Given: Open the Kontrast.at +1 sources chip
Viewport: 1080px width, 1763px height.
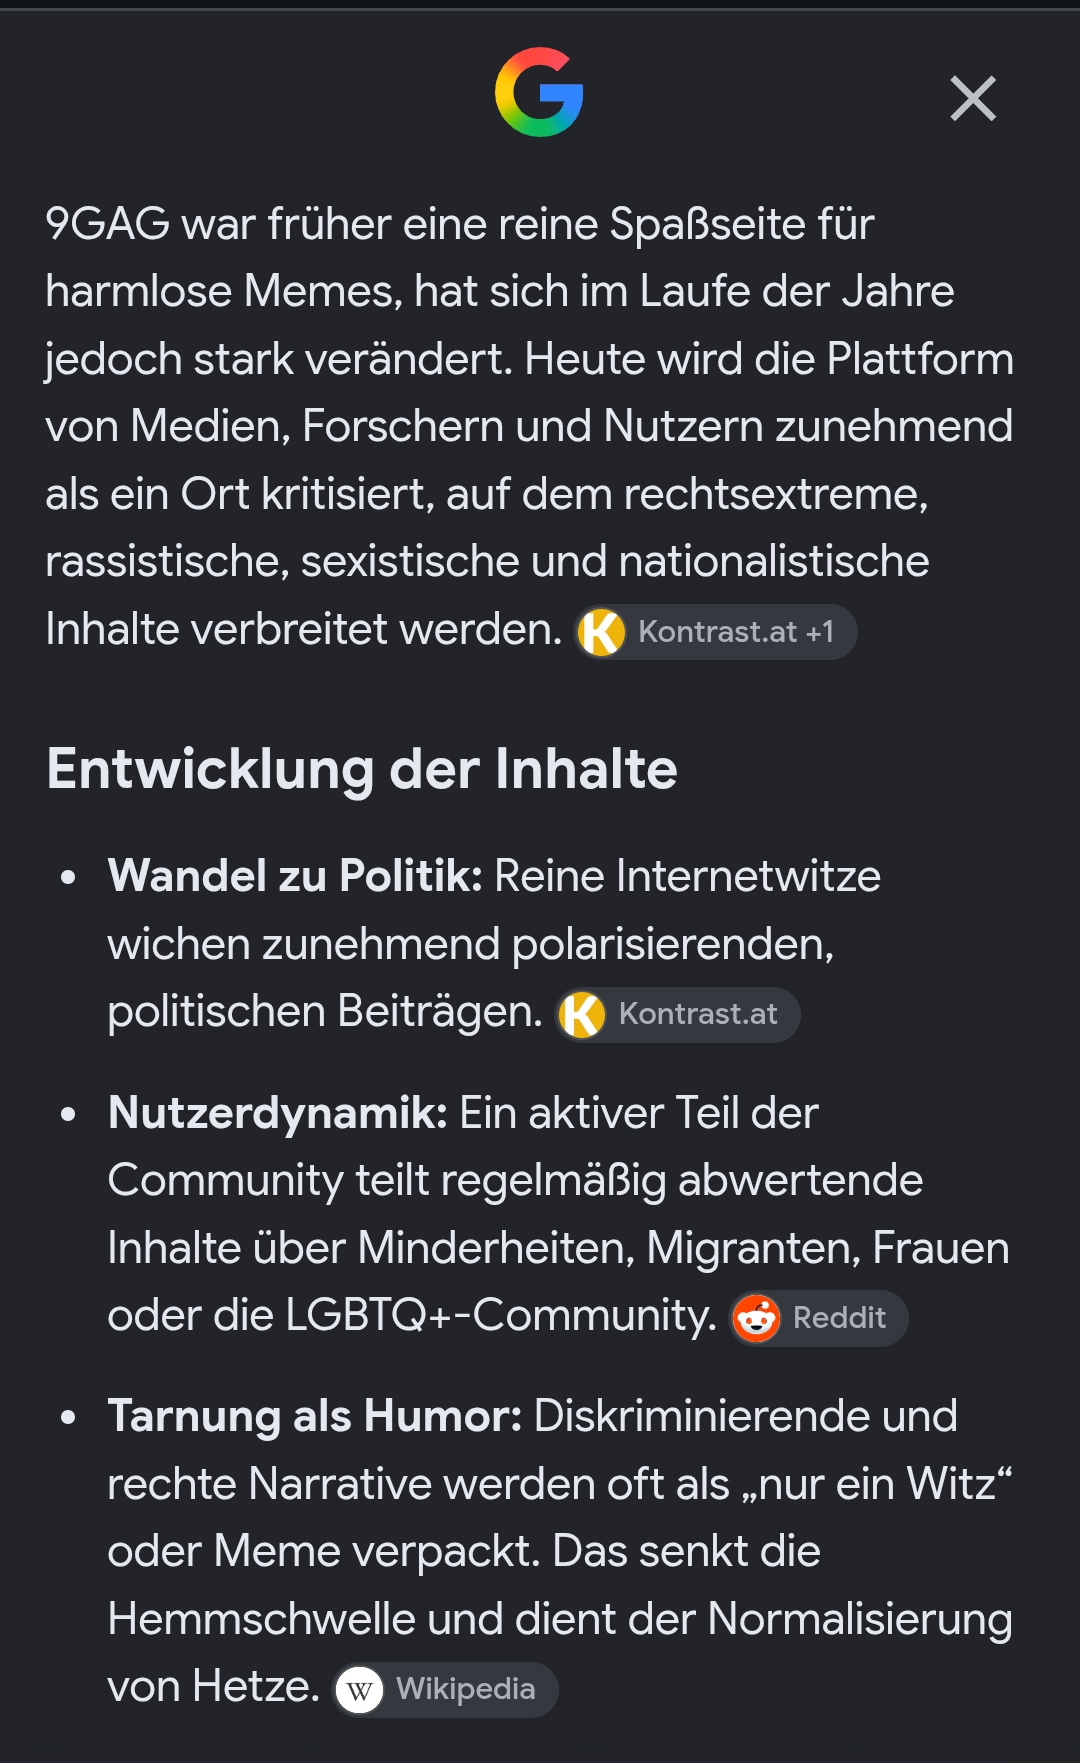Looking at the screenshot, I should point(716,632).
